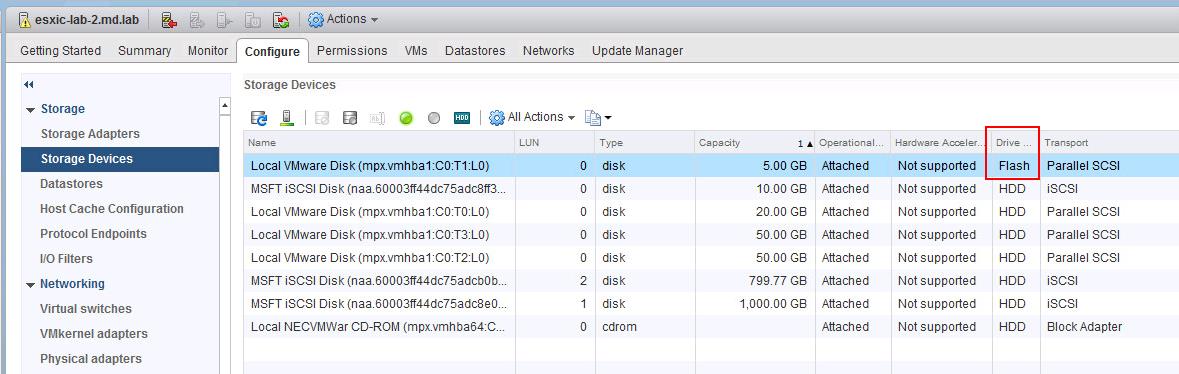Click the attach disk icon in Storage Devices toolbar
Screen dimensions: 1179x374
350,117
